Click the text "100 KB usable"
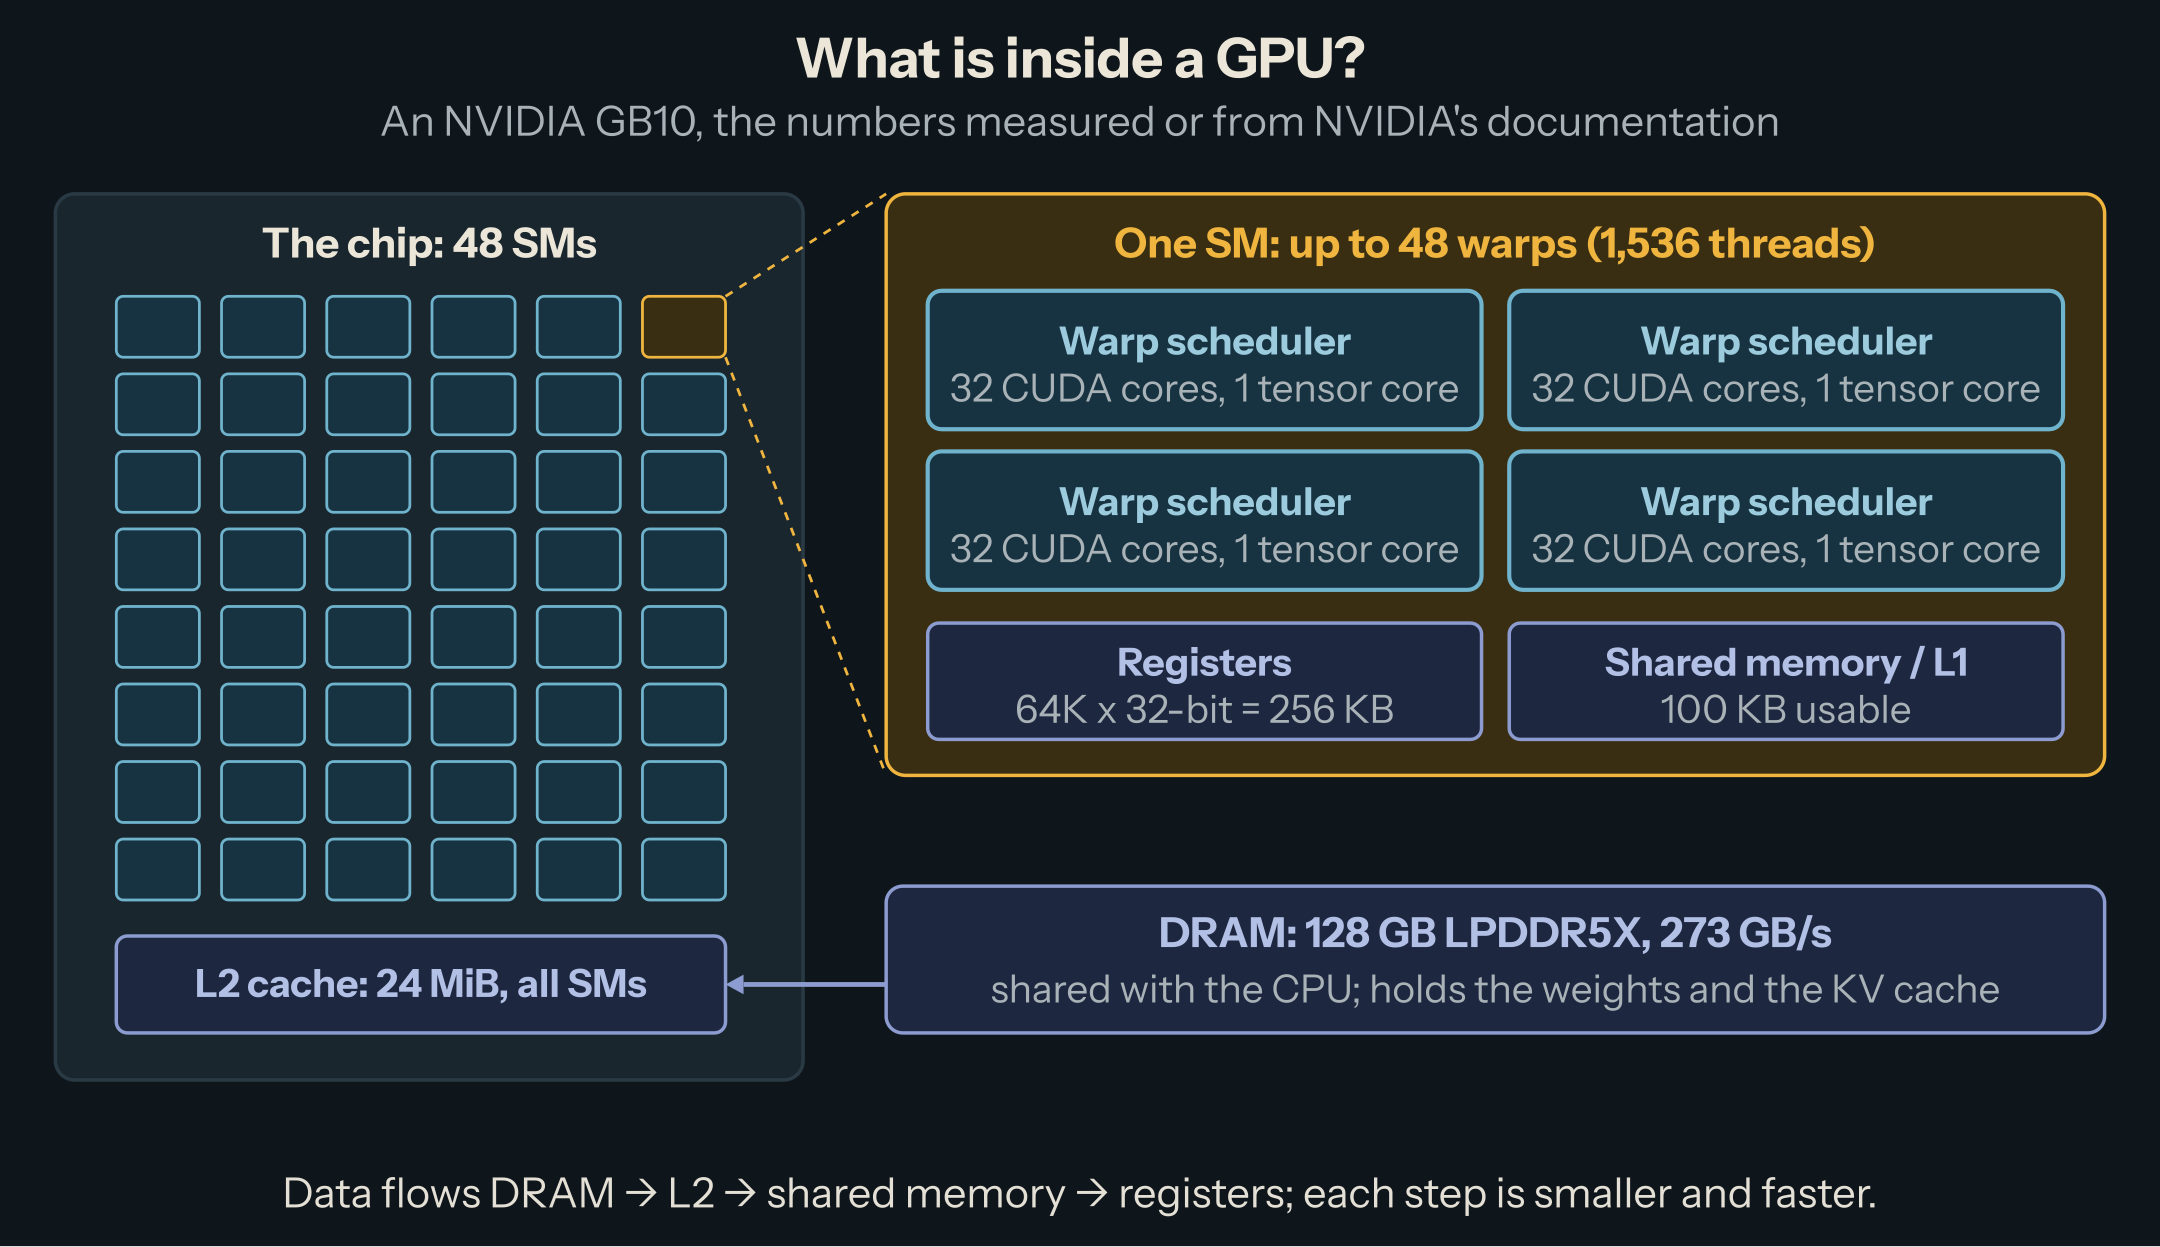 pyautogui.click(x=1786, y=709)
